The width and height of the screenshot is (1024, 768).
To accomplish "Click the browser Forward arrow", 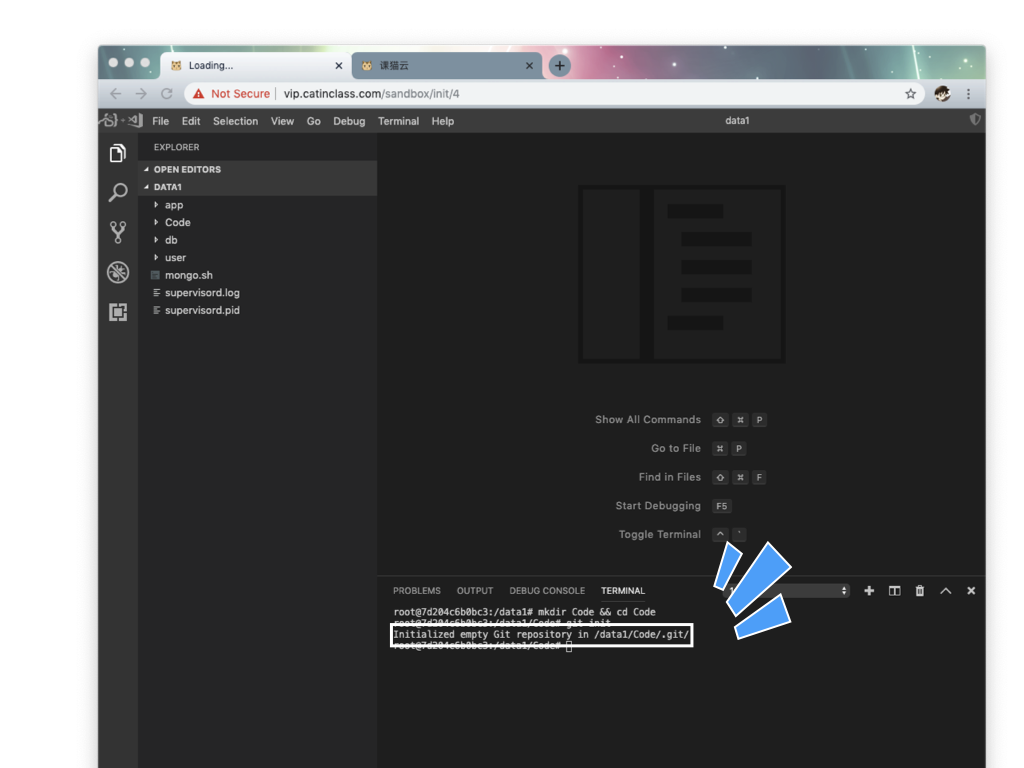I will [141, 93].
